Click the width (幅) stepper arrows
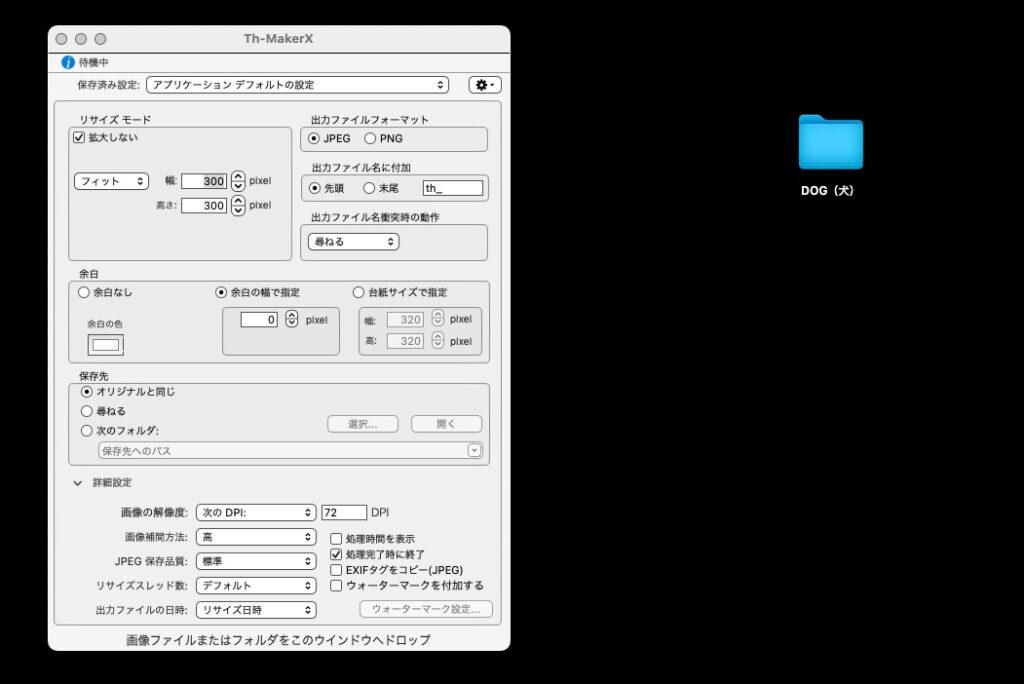This screenshot has width=1024, height=684. point(238,181)
